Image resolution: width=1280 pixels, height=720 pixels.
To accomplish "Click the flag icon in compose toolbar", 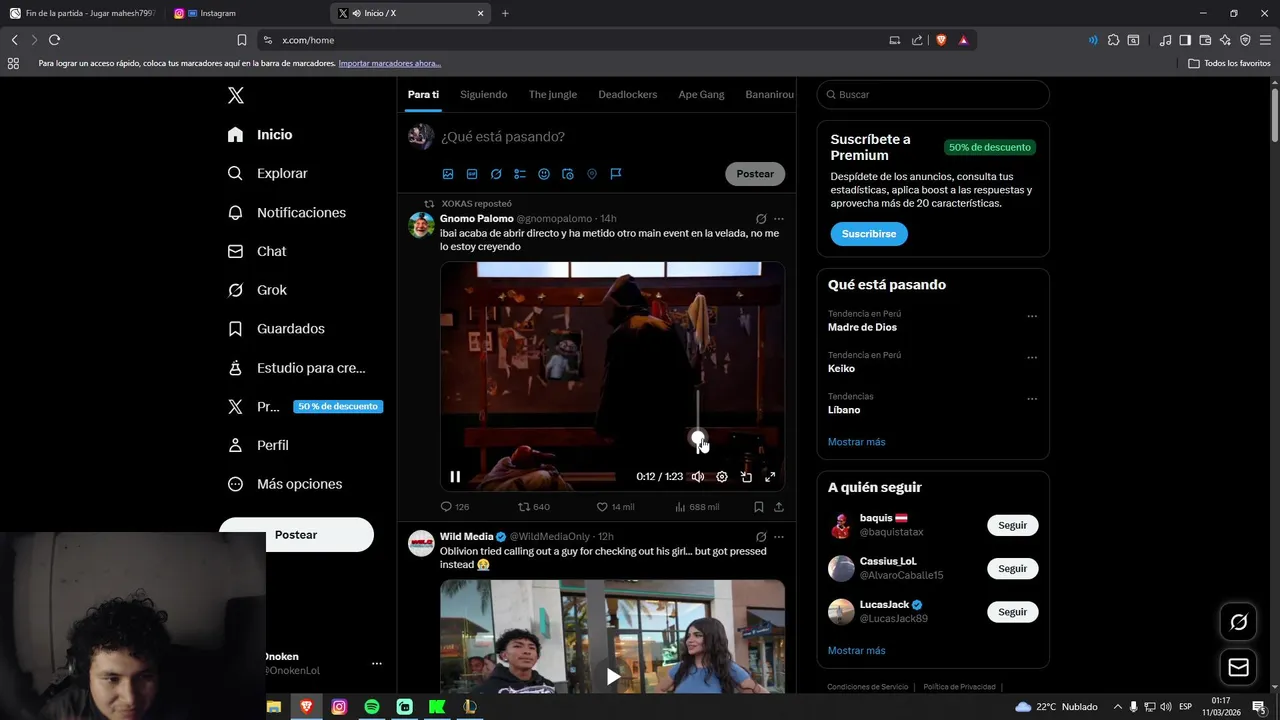I will tap(616, 174).
